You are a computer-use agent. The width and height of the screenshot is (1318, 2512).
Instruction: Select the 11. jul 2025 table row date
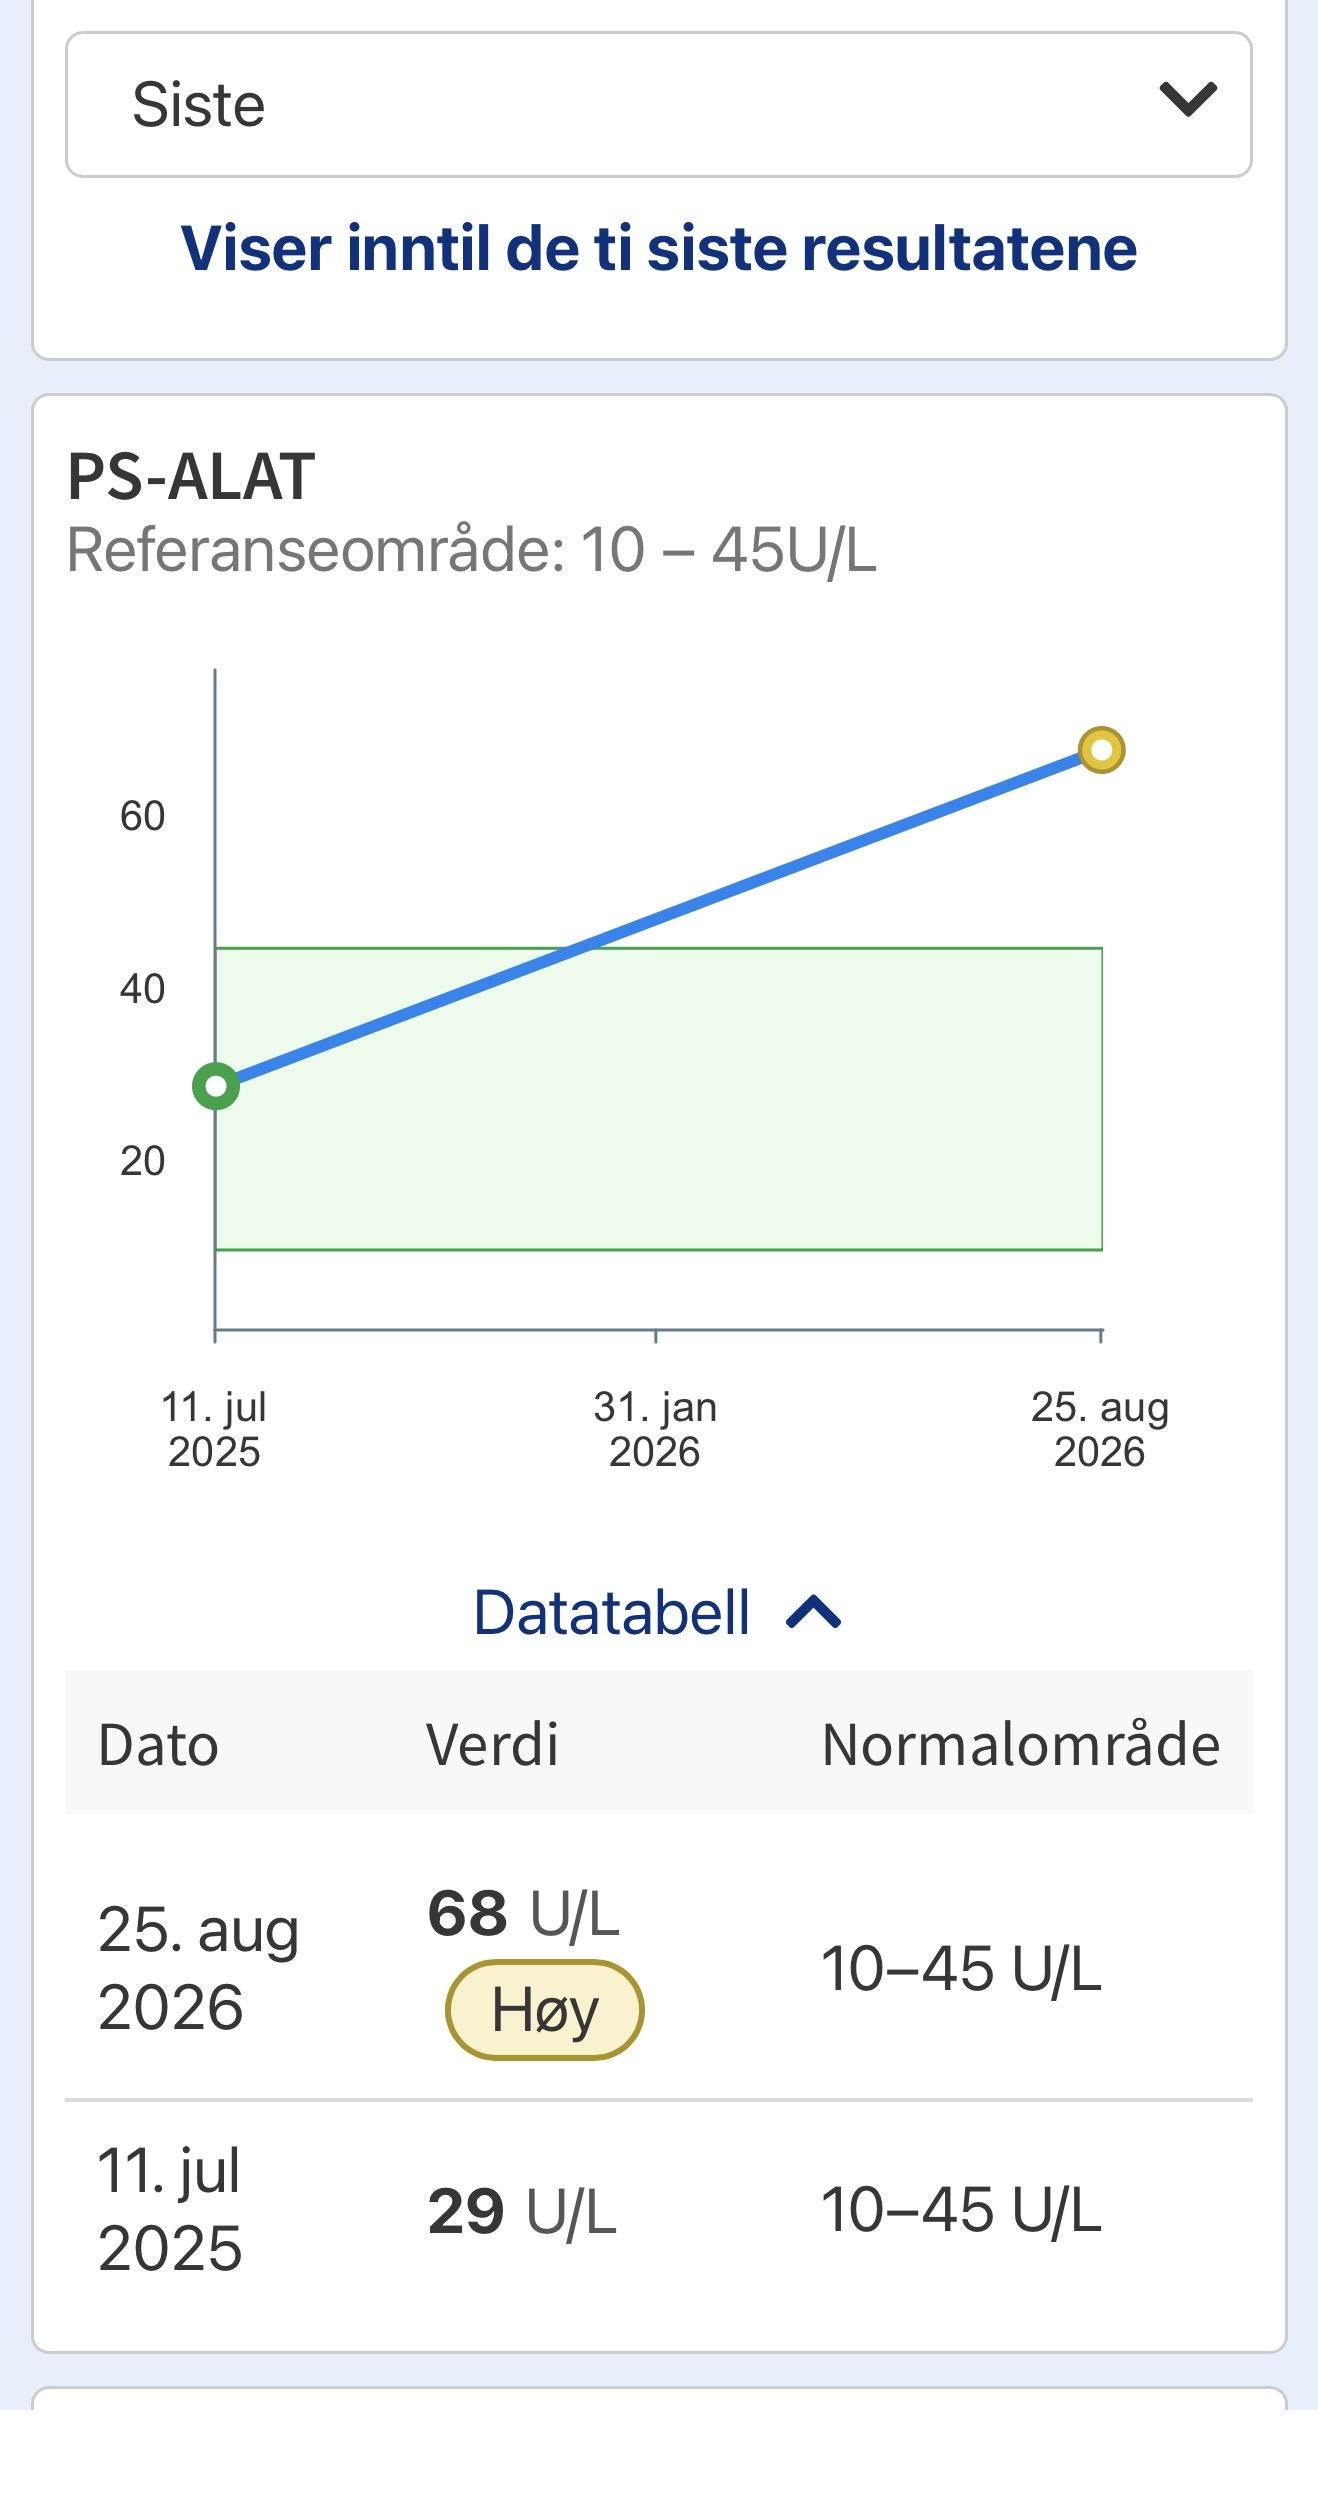click(170, 2209)
